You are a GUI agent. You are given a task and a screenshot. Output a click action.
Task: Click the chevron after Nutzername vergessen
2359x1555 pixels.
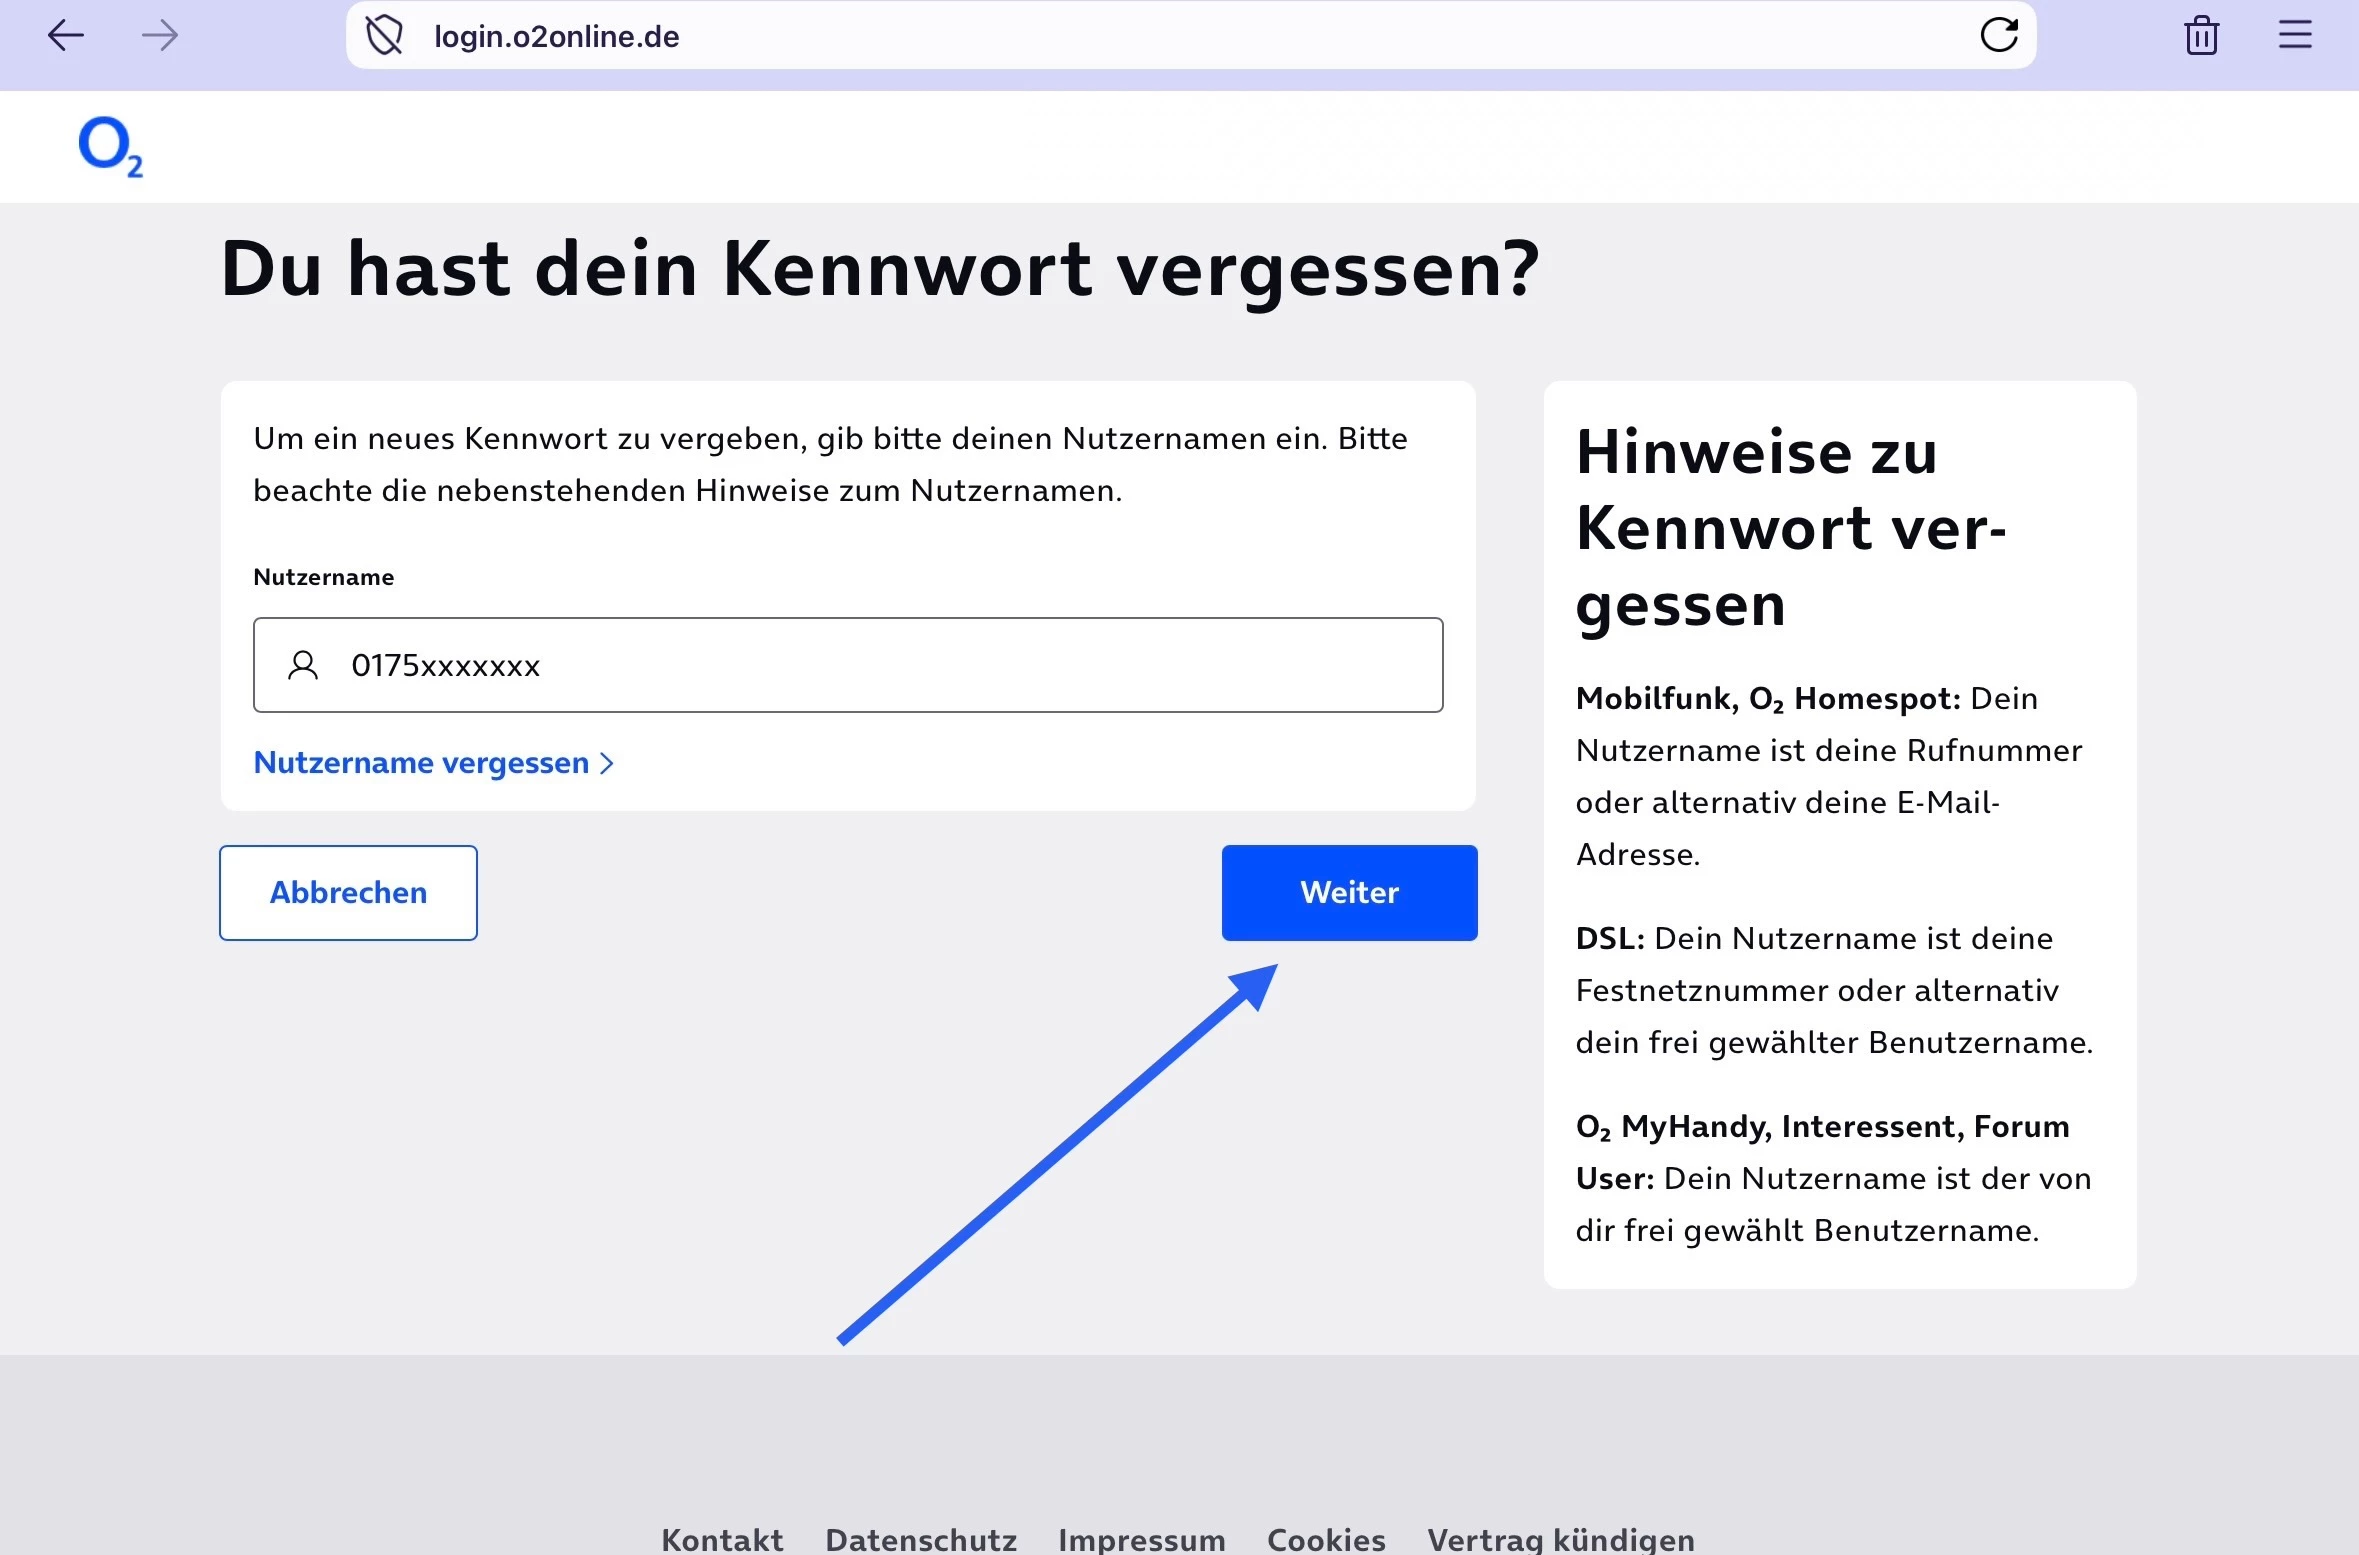coord(607,764)
